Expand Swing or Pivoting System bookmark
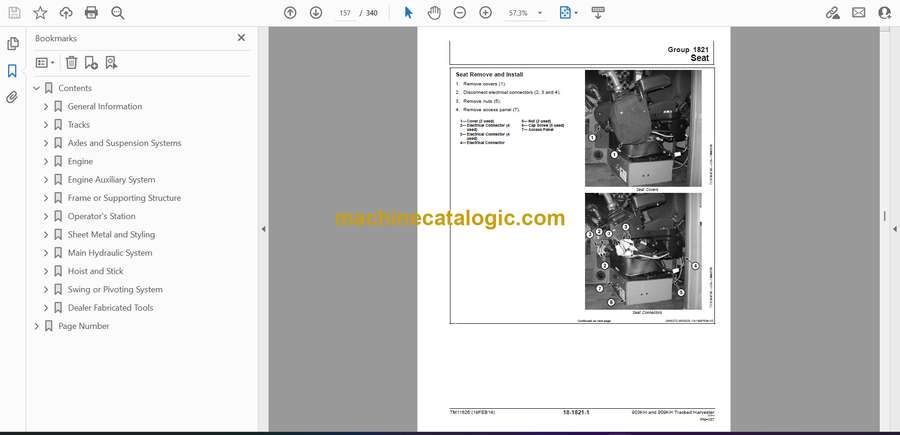900x435 pixels. 46,289
